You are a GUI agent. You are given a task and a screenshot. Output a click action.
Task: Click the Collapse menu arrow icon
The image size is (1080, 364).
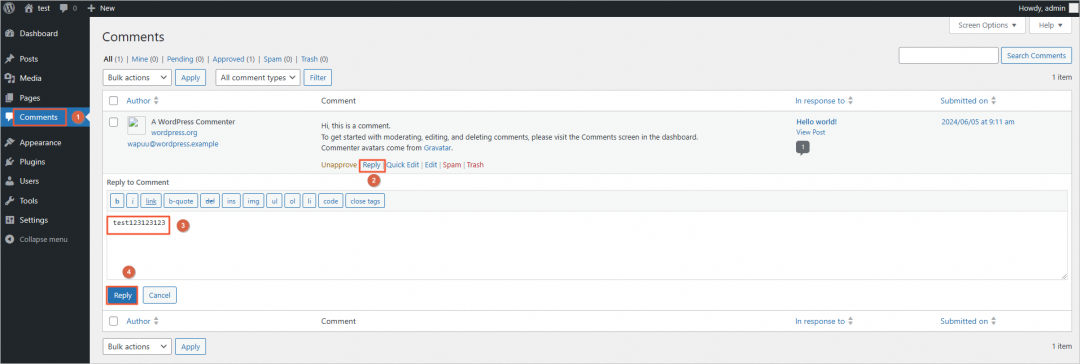[x=10, y=239]
